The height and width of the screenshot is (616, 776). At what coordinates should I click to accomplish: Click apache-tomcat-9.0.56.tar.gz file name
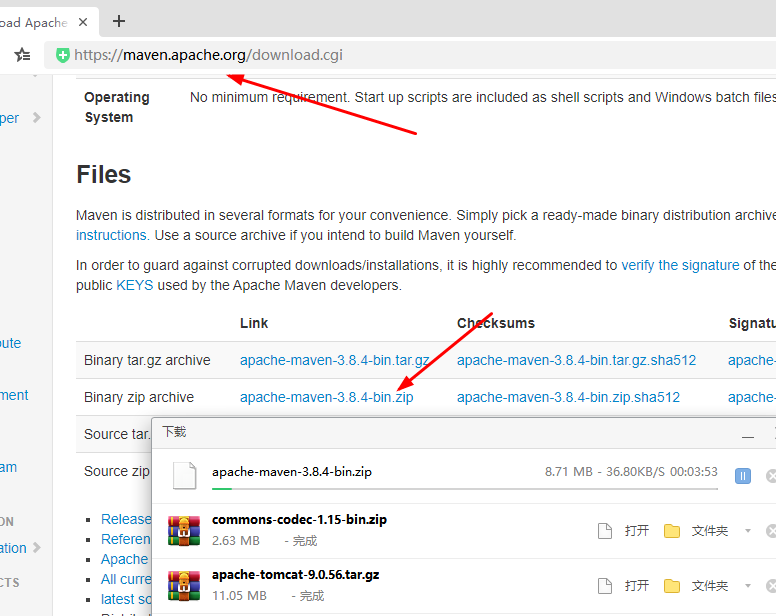point(295,574)
